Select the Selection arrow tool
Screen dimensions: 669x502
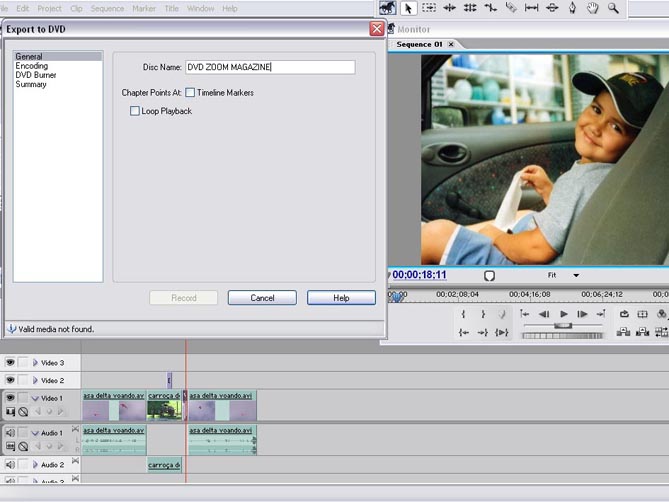[x=408, y=8]
